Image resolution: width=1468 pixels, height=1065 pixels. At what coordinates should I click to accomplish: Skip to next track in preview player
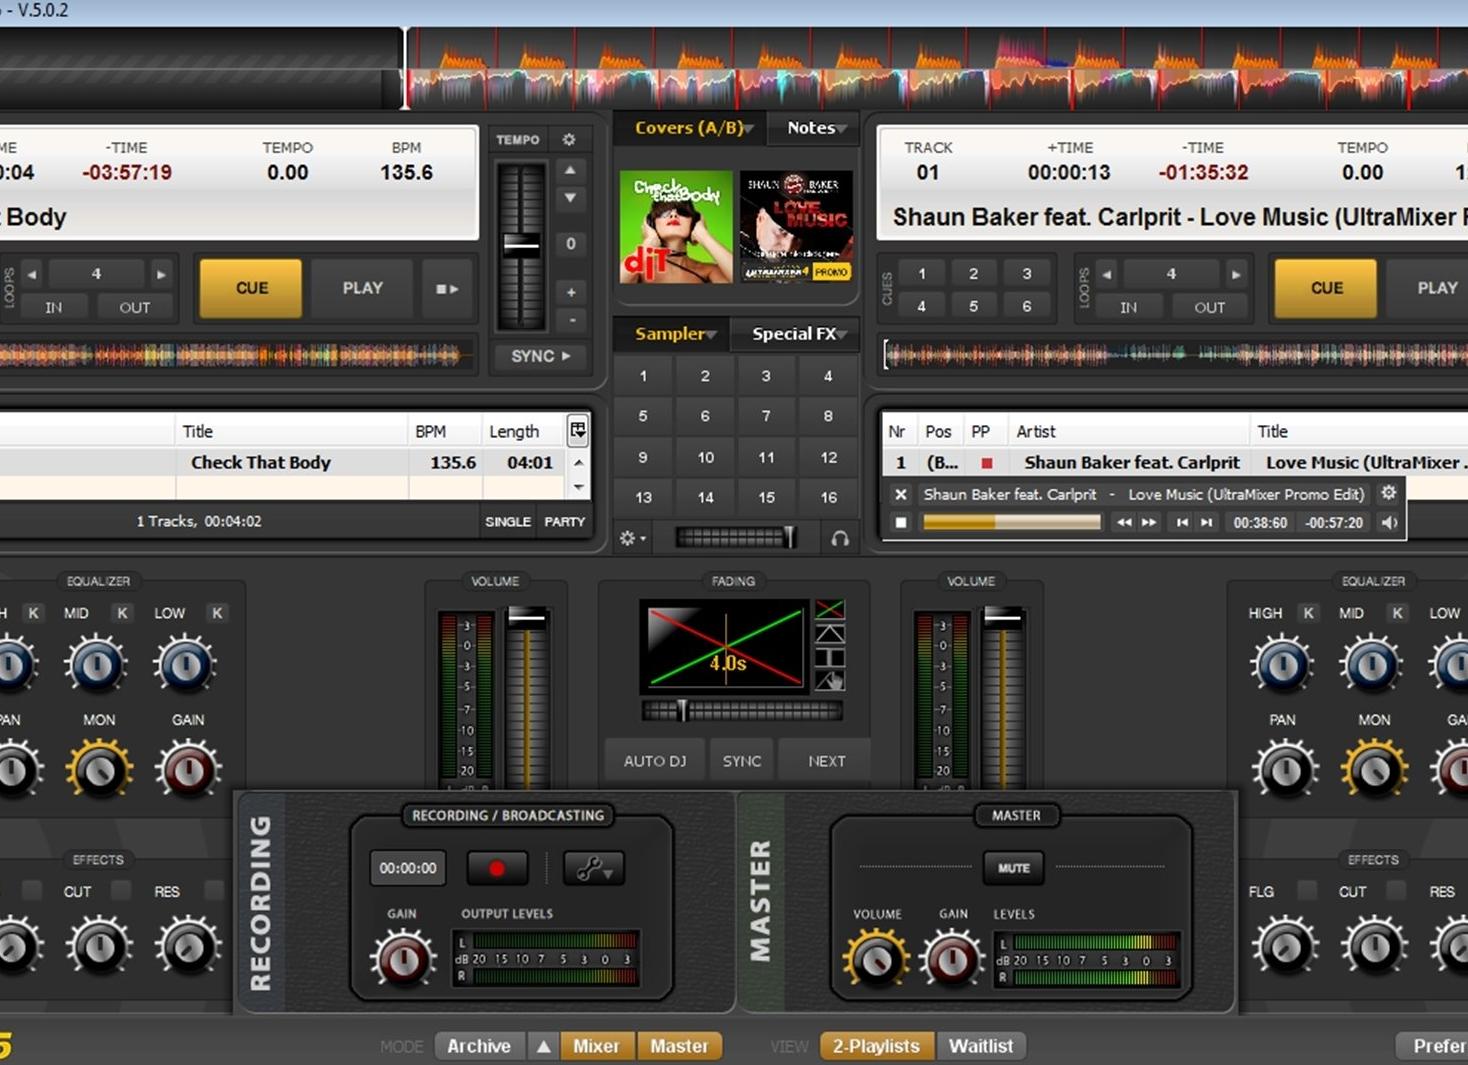click(x=1207, y=522)
